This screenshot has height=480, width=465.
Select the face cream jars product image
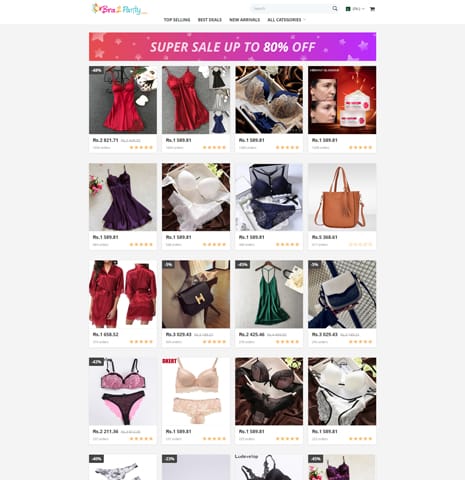click(x=342, y=100)
